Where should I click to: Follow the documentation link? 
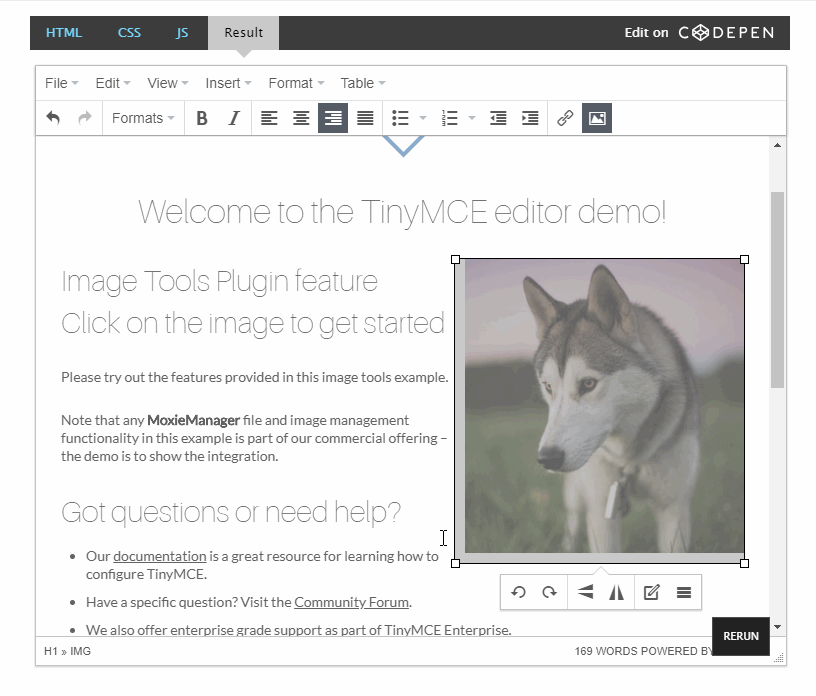click(x=160, y=556)
